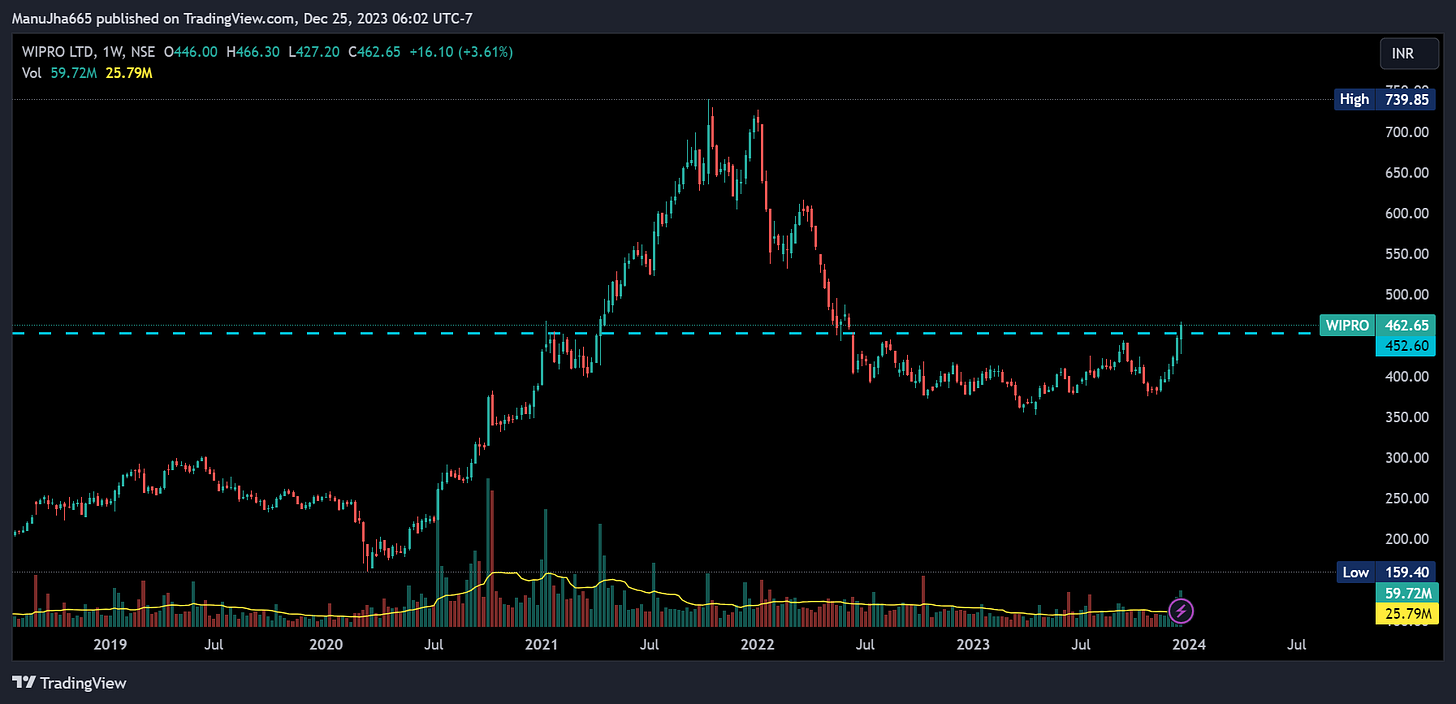The width and height of the screenshot is (1456, 704).
Task: Click the 650.00 price axis label
Action: pos(1405,172)
